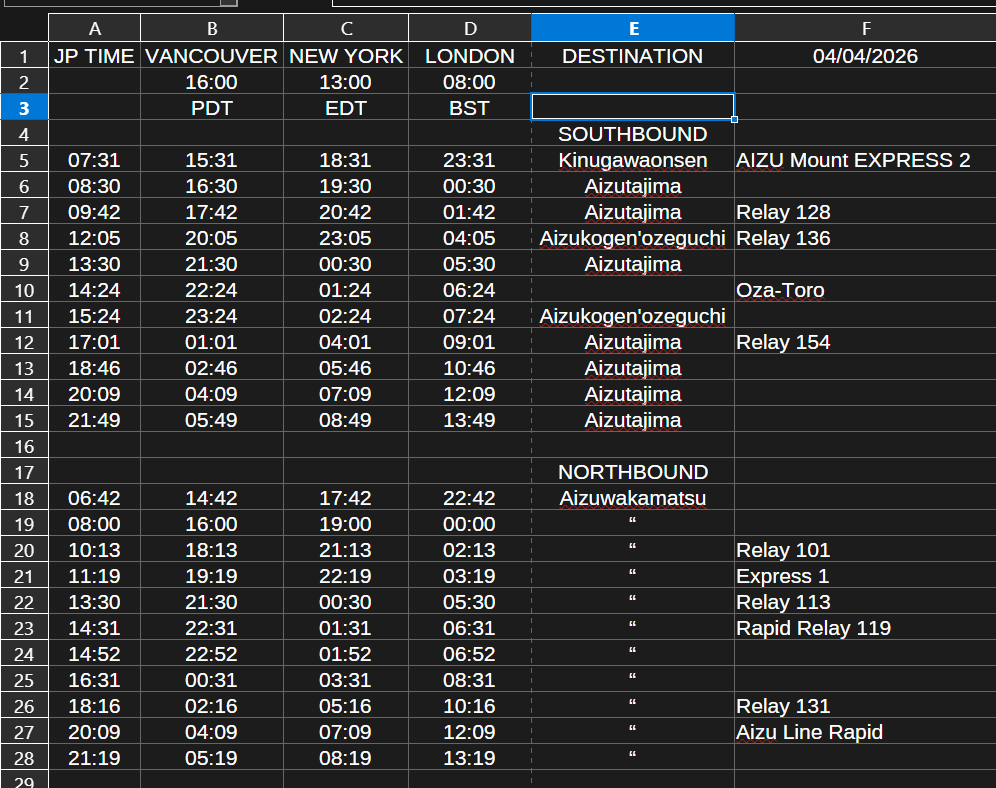Select column D header
Viewport: 996px width, 788px height.
(470, 29)
